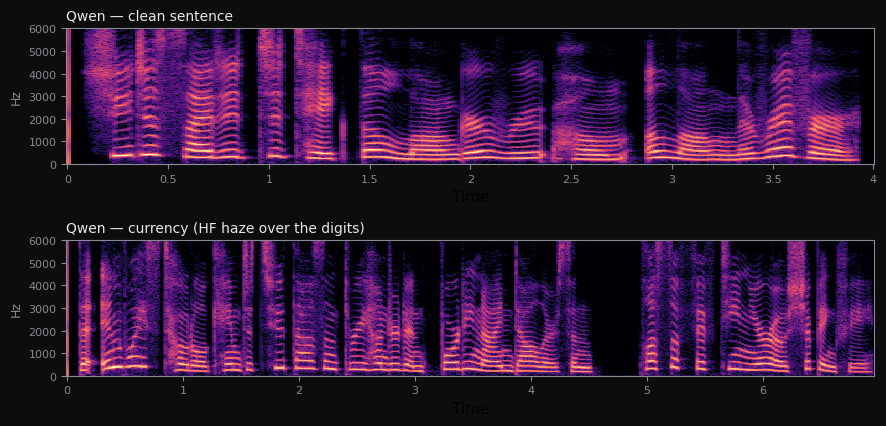Click the 1 tick on the currency time axis
This screenshot has height=426, width=886.
pyautogui.click(x=183, y=391)
